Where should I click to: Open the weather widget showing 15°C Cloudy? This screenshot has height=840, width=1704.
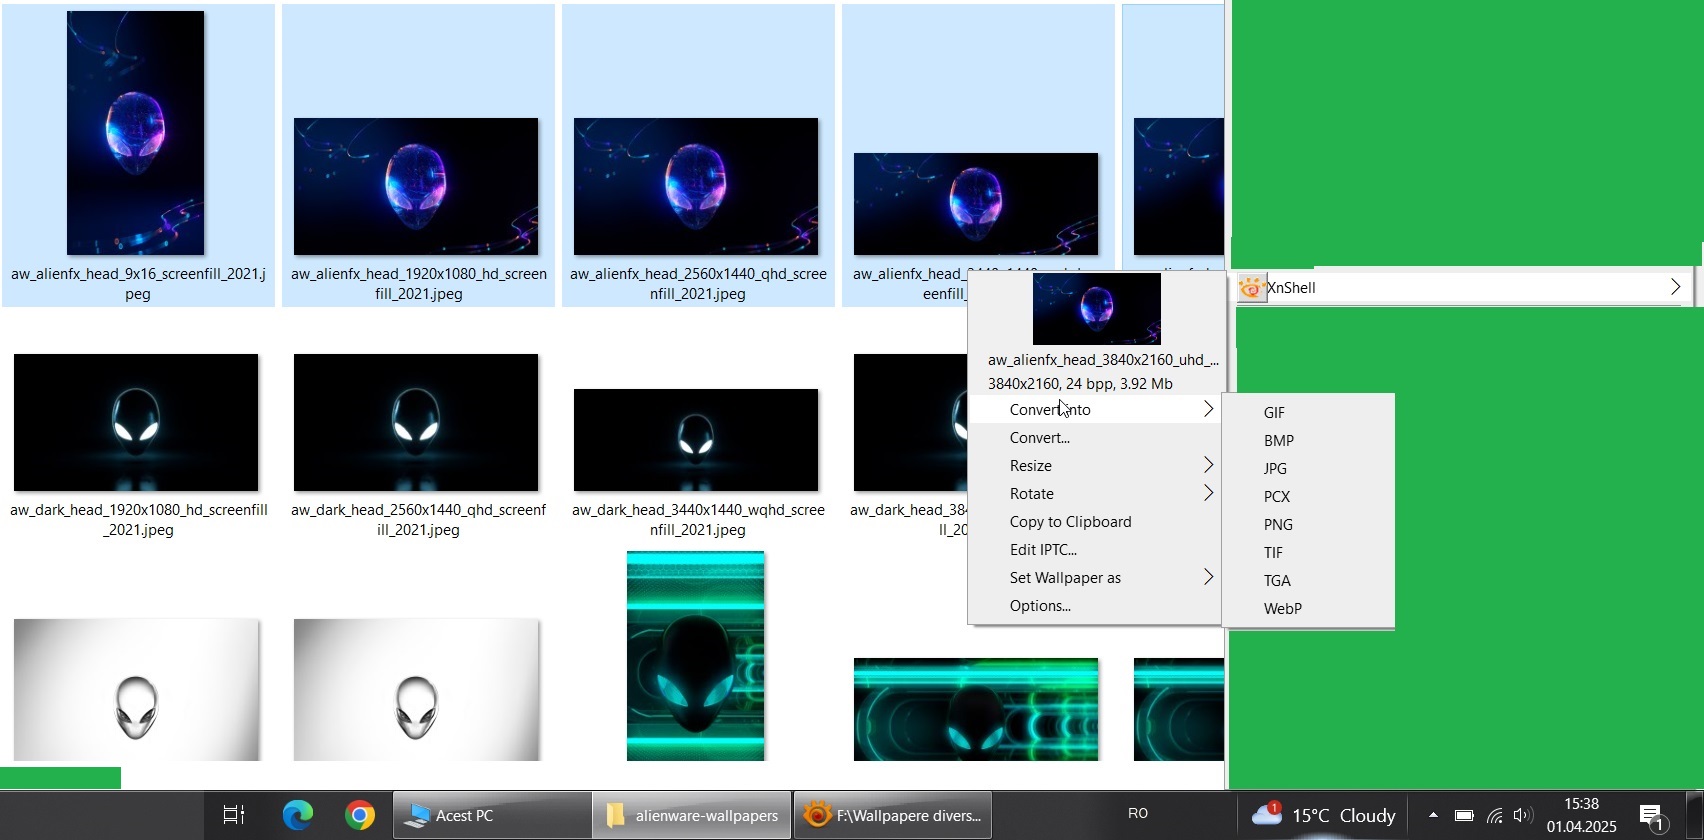pyautogui.click(x=1323, y=815)
